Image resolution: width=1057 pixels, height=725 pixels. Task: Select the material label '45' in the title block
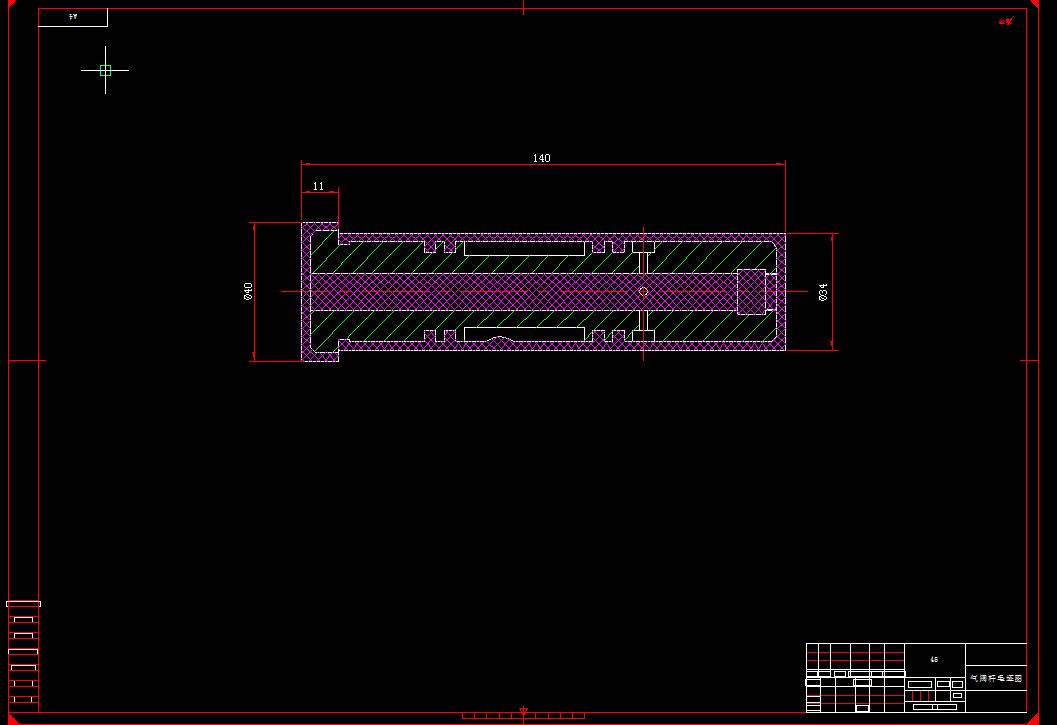coord(932,659)
